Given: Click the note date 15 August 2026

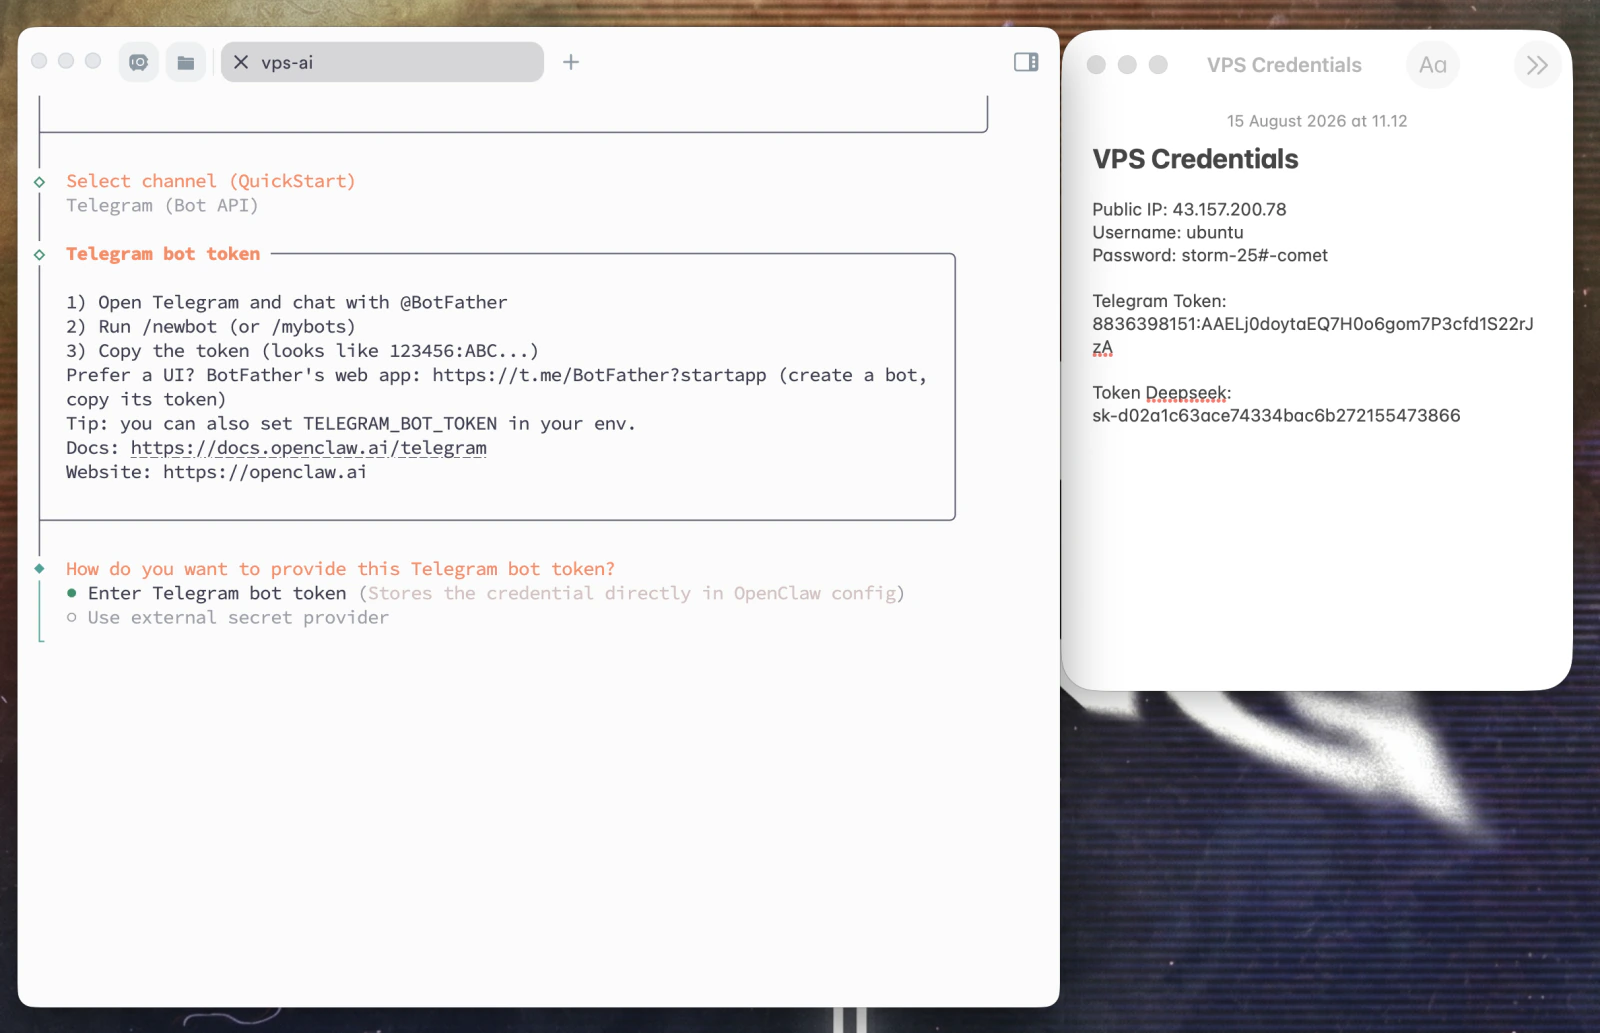Looking at the screenshot, I should click(1317, 121).
